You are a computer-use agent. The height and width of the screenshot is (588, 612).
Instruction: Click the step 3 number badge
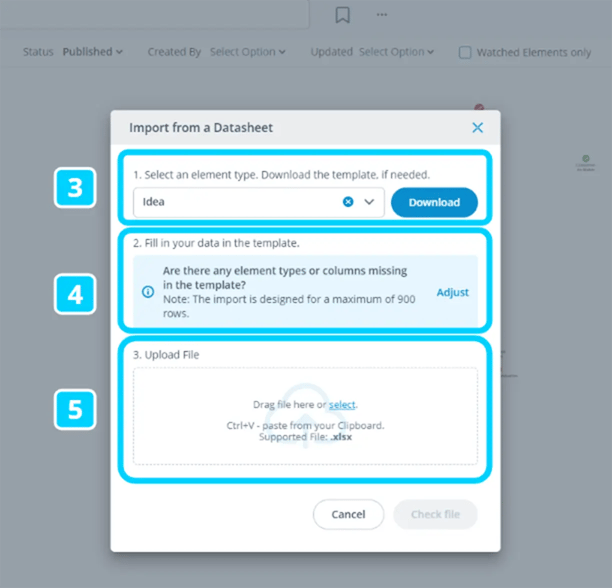point(74,188)
